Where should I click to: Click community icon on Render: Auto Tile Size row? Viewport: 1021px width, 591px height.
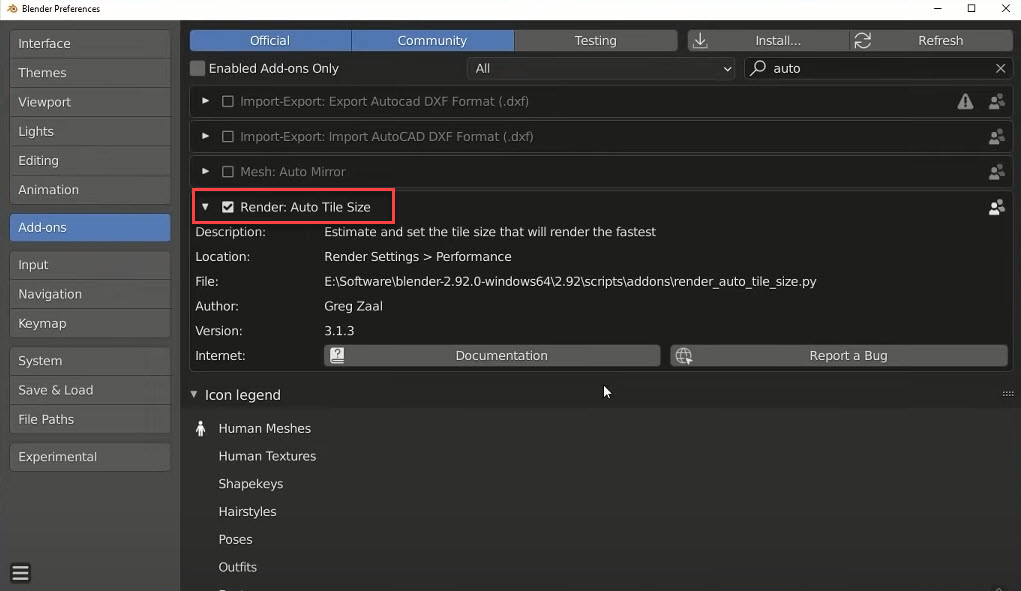(996, 207)
